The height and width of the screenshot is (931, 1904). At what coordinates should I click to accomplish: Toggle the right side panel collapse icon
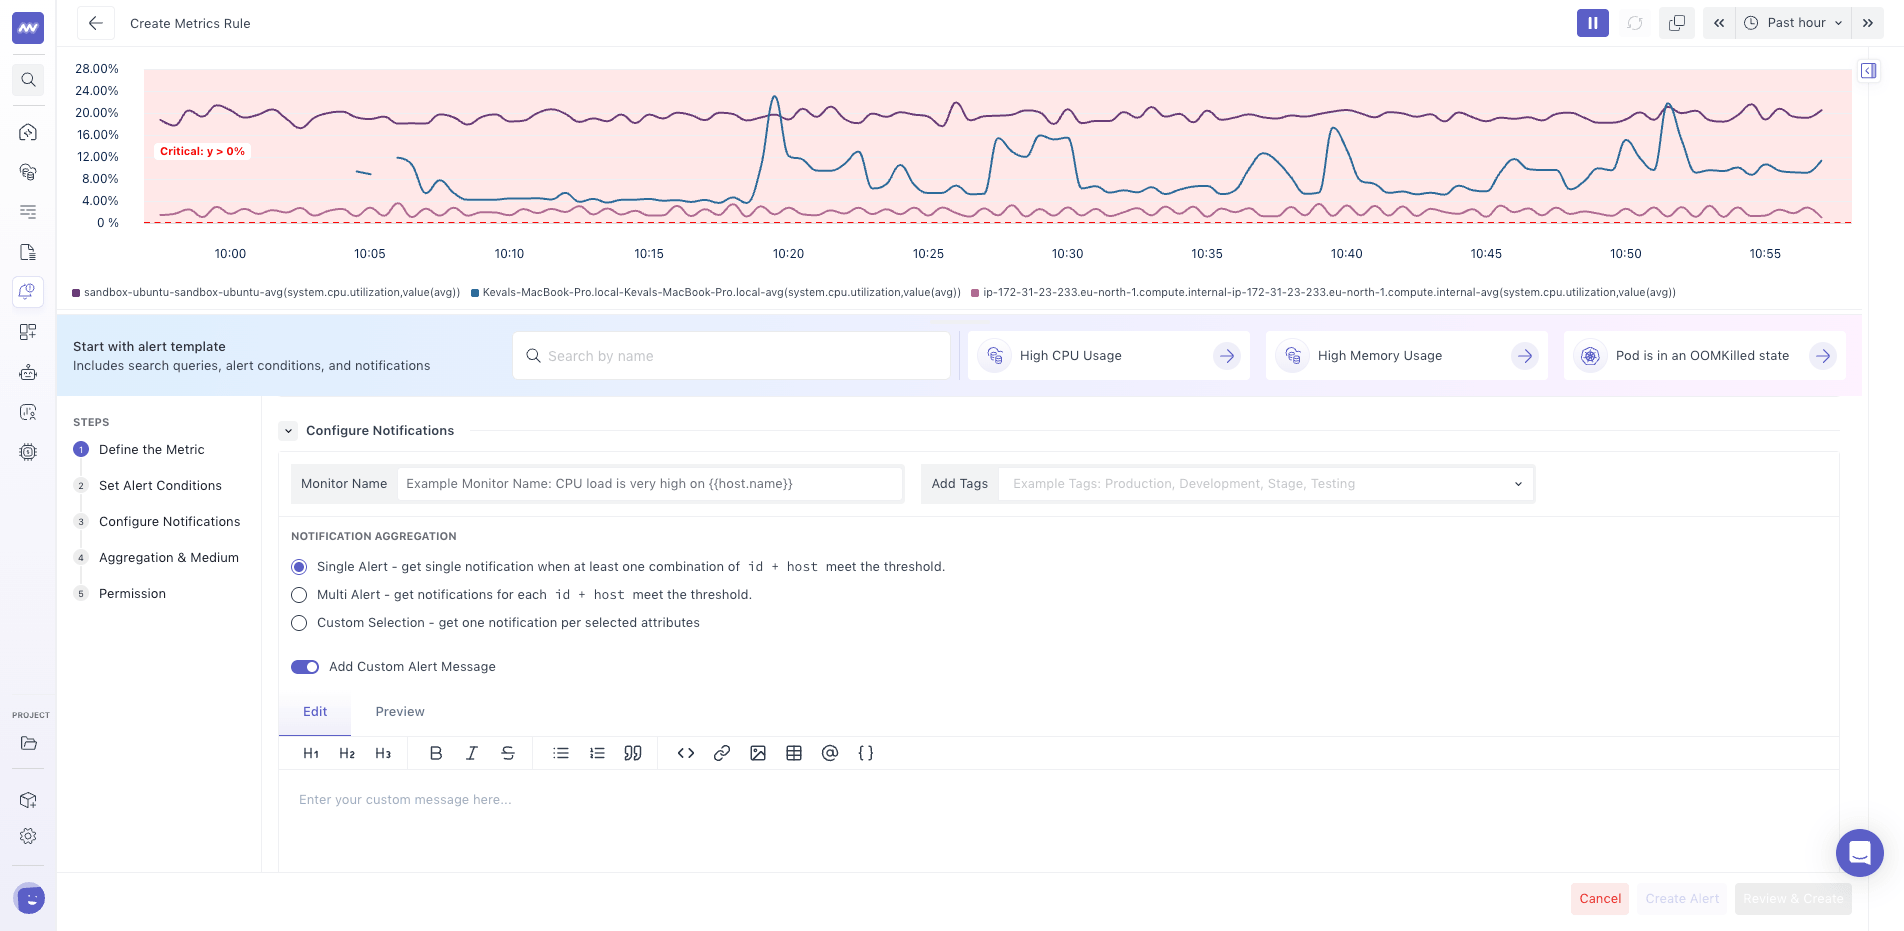click(1868, 71)
